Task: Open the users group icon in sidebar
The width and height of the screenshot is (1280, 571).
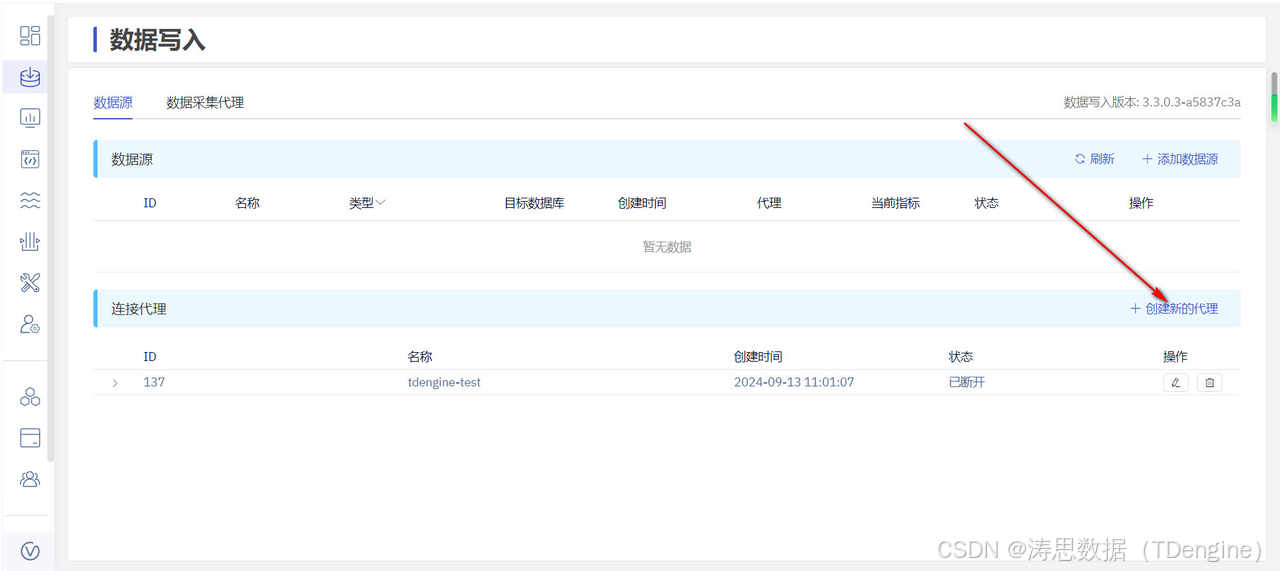Action: click(x=30, y=479)
